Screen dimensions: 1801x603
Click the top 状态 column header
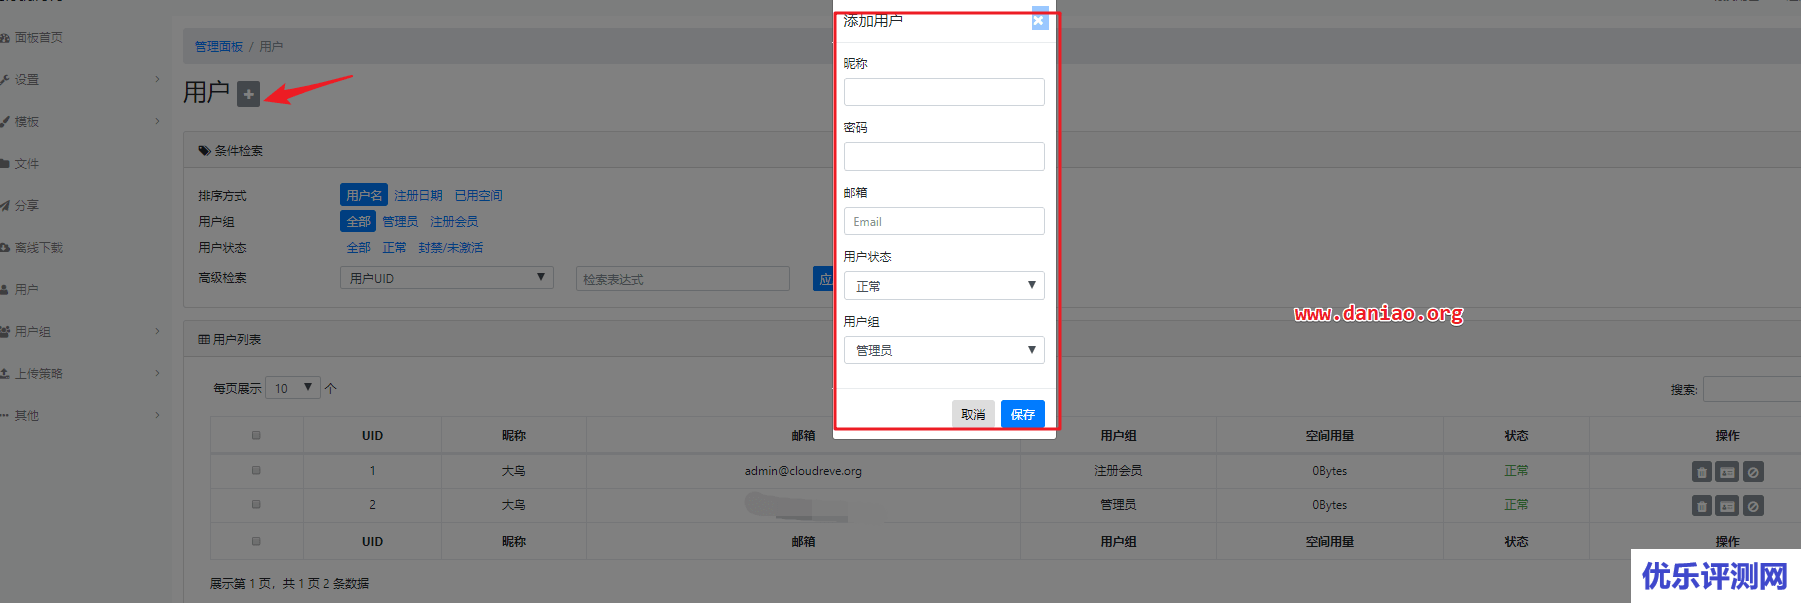point(1516,436)
